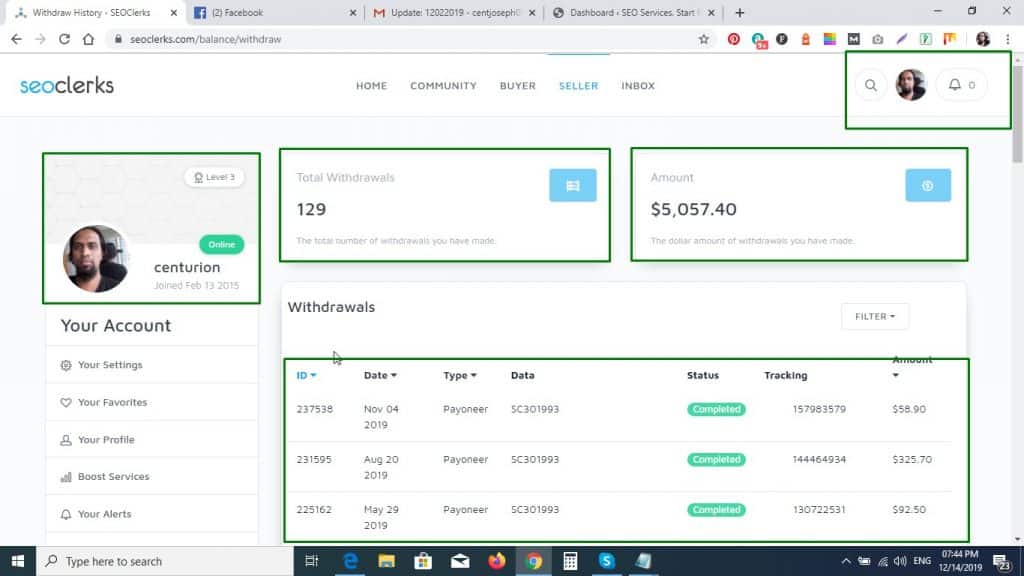1024x576 pixels.
Task: Go back to the previous page
Action: (16, 39)
